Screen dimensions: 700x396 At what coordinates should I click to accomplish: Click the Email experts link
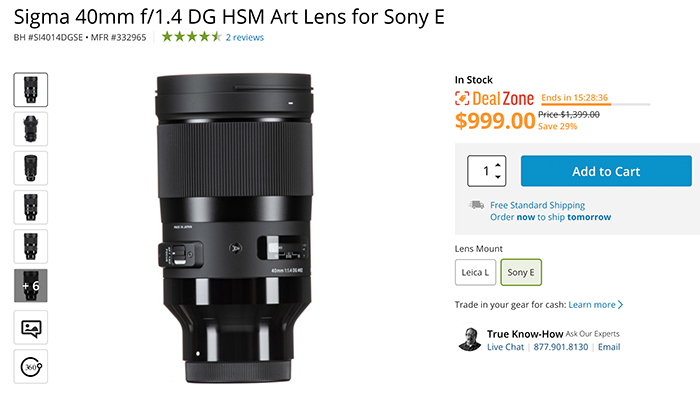click(x=609, y=347)
